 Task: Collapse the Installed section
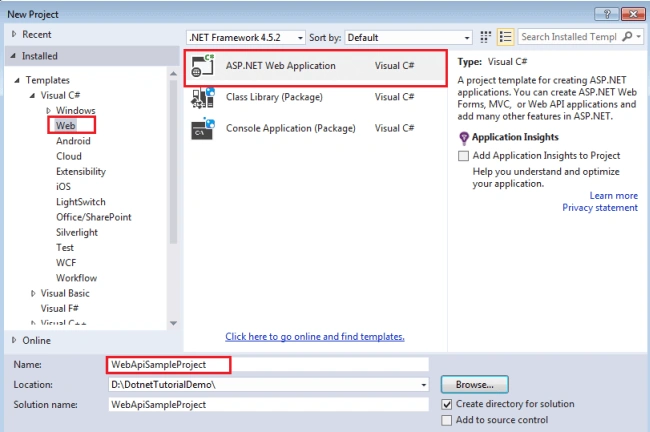click(x=13, y=56)
